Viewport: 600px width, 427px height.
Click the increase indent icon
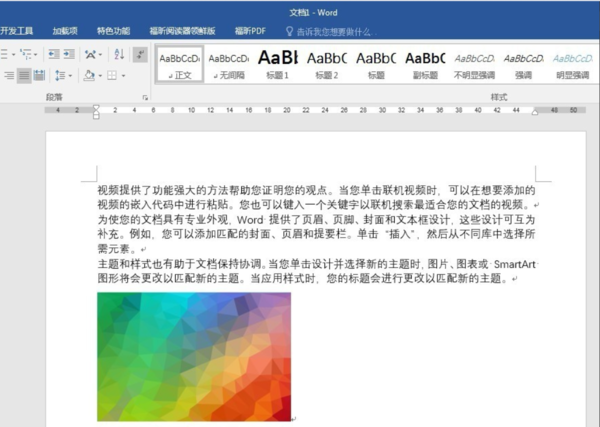point(69,54)
